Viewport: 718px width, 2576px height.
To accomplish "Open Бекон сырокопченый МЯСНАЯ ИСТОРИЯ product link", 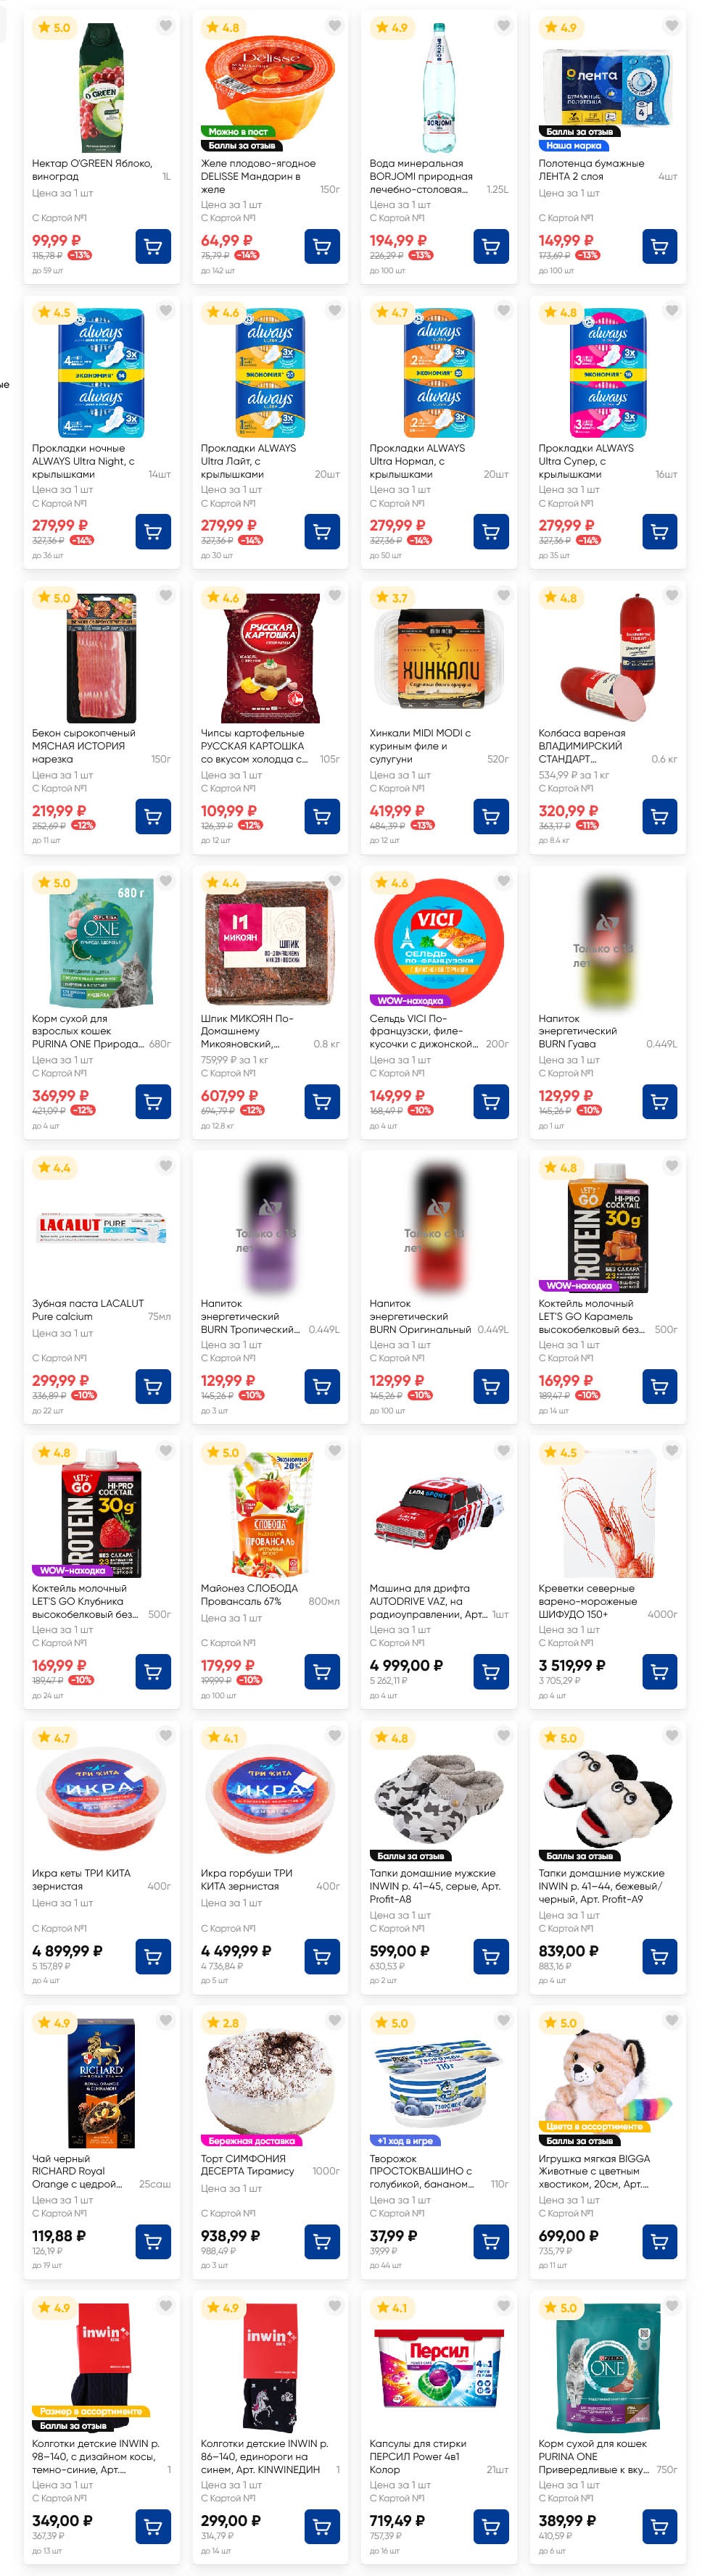I will pos(84,746).
